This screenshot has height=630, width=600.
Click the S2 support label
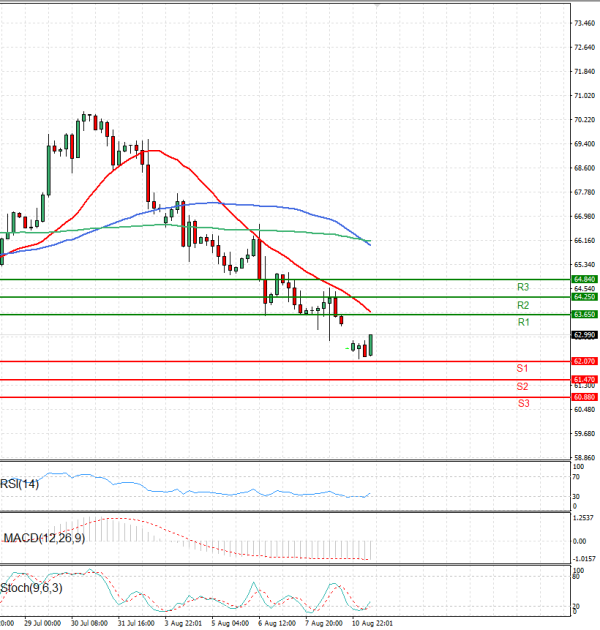coord(523,386)
